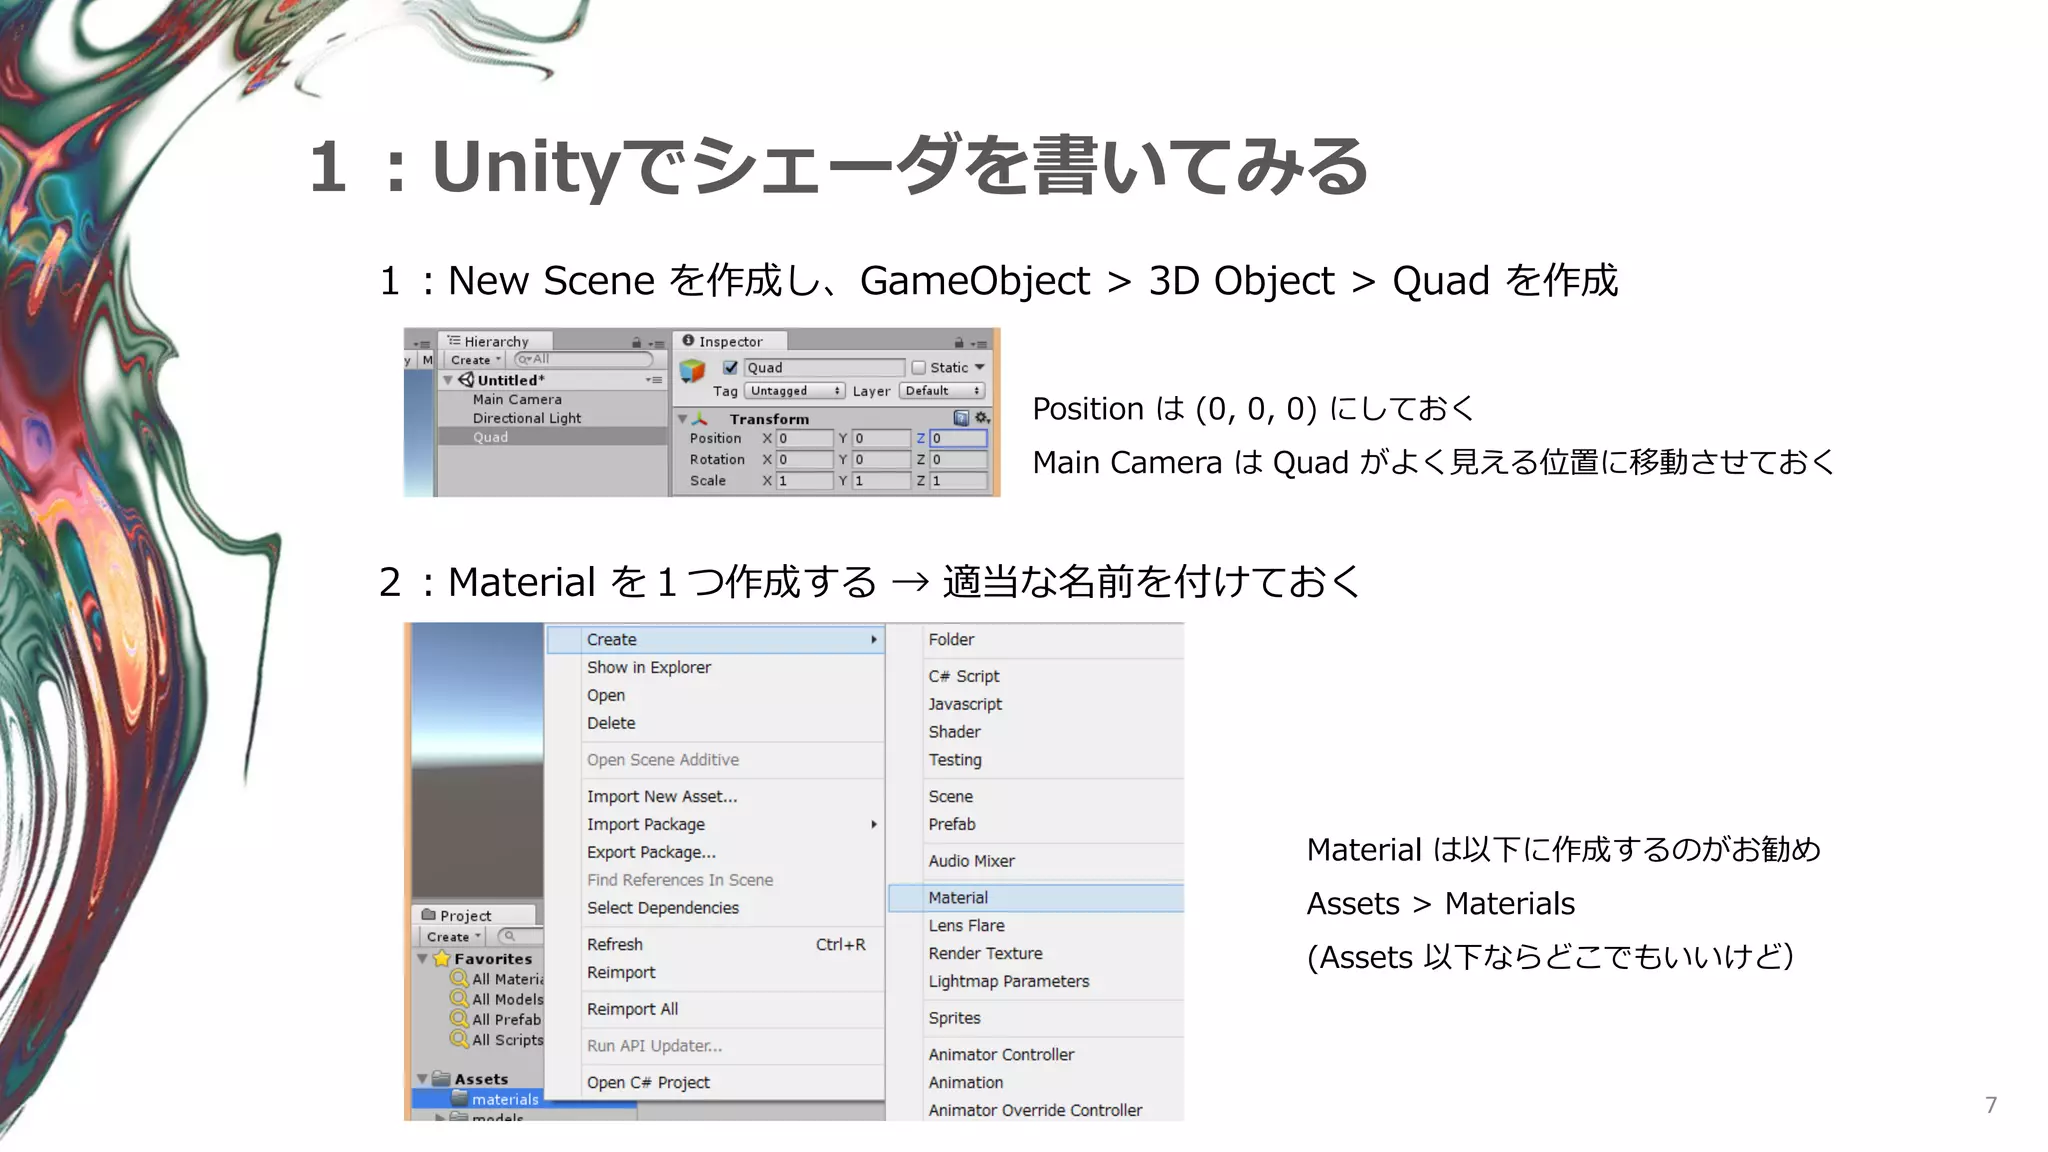Click the Unity logo beside Untitled scene
2048x1152 pixels.
pos(466,380)
